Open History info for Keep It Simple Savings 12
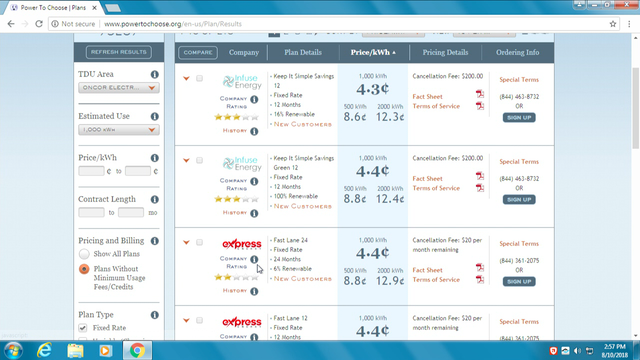 click(254, 131)
